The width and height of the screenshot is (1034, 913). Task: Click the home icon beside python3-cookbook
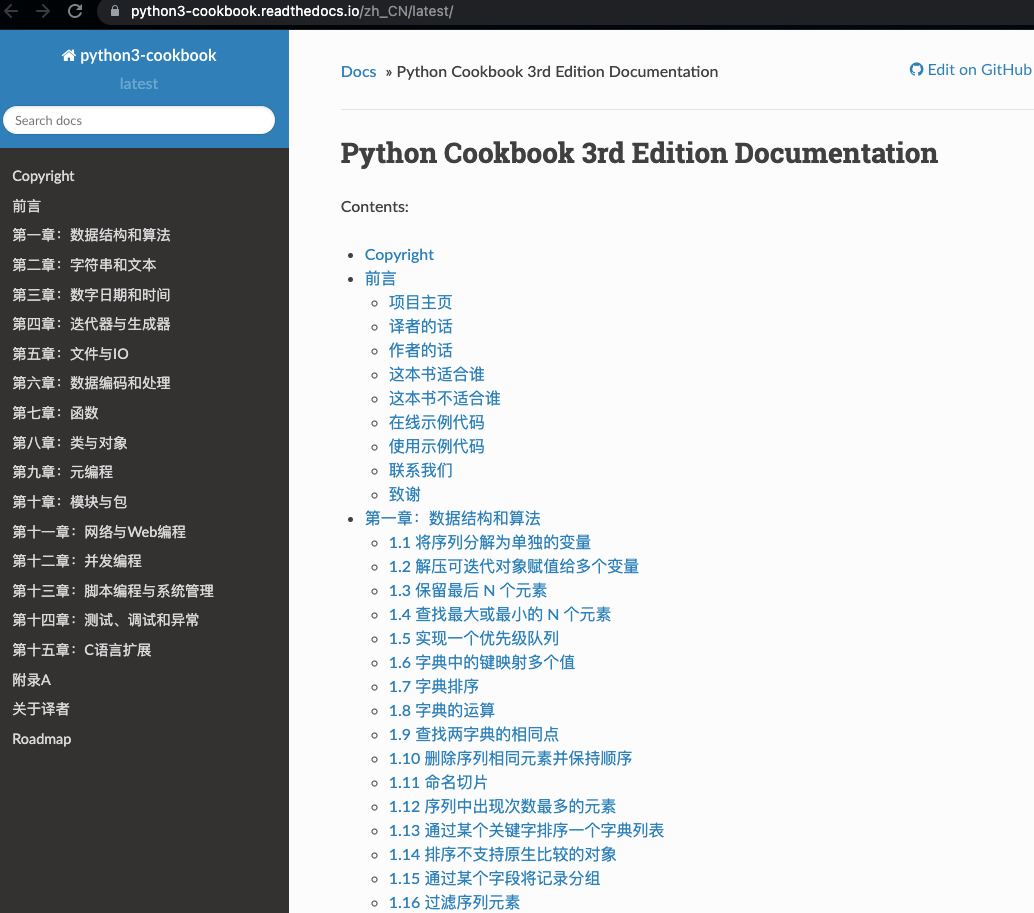pyautogui.click(x=69, y=55)
